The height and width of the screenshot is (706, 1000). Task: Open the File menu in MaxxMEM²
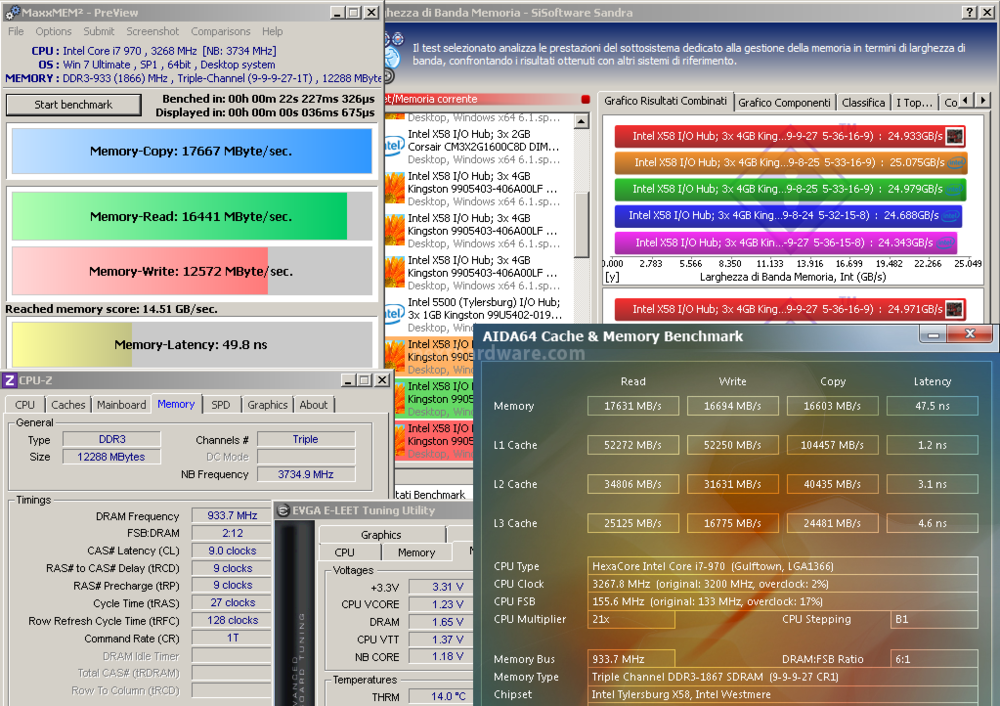click(x=16, y=31)
